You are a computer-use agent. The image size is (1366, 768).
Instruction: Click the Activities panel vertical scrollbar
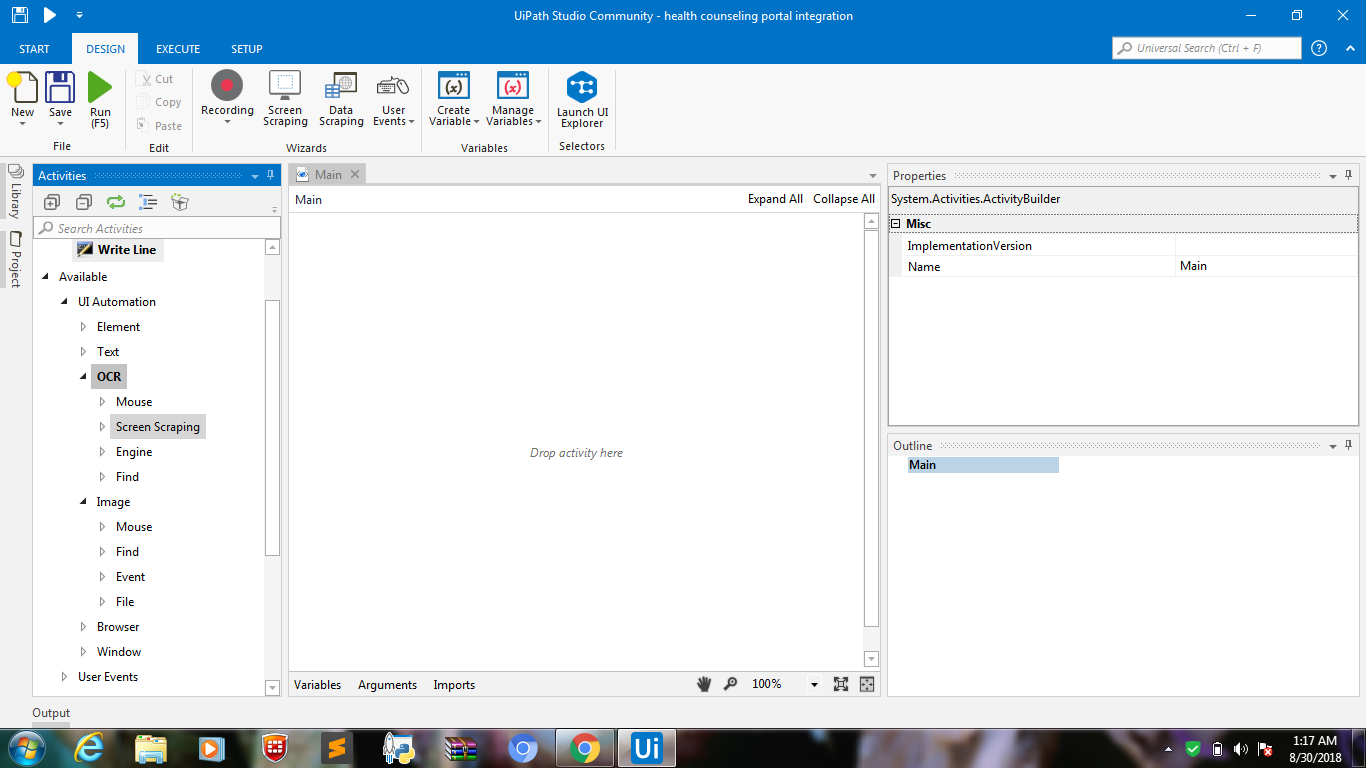click(x=273, y=427)
